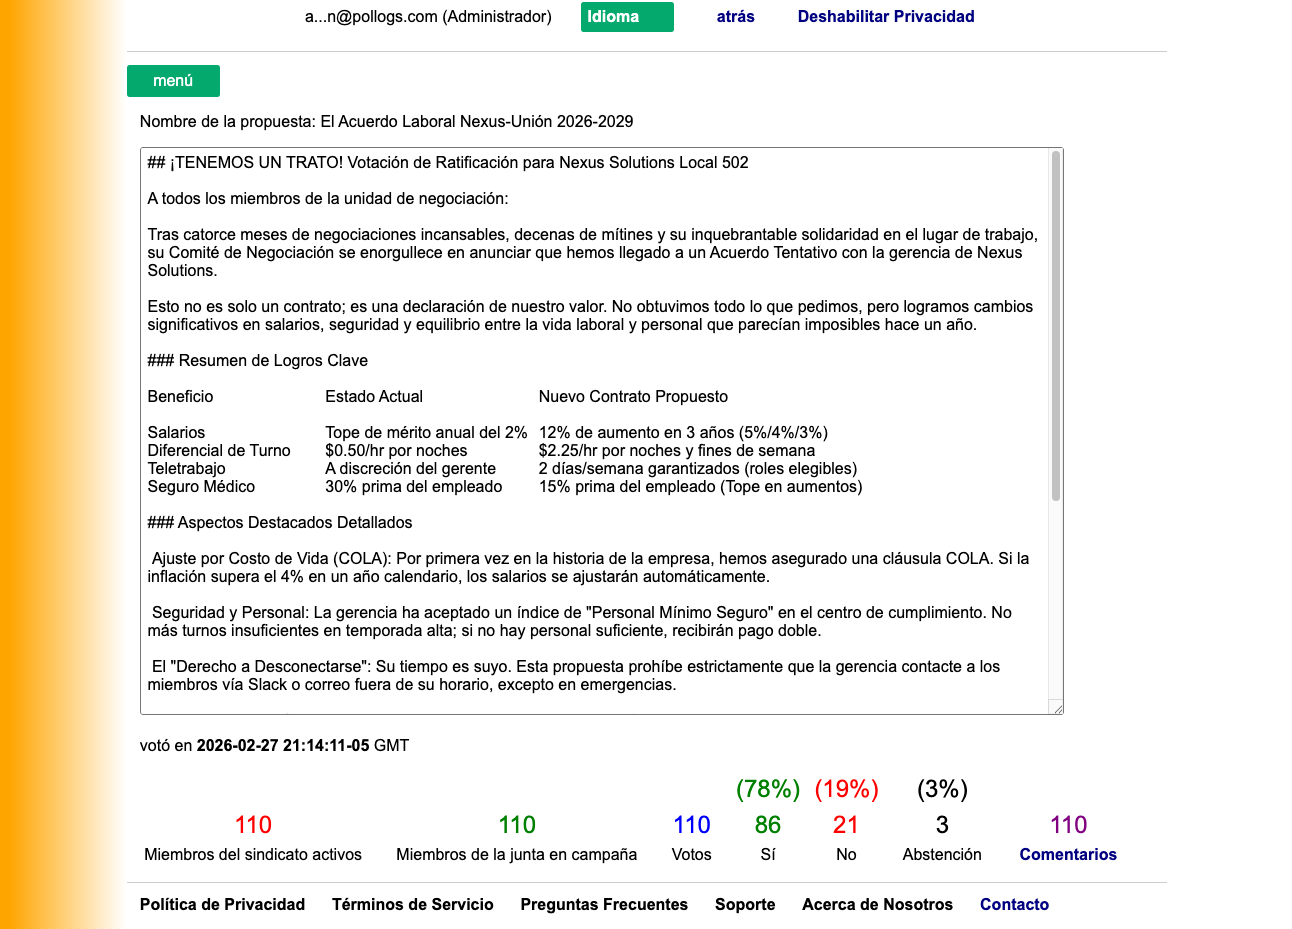Click the vote timestamp 2026-02-27 21:14:11-05
This screenshot has width=1292, height=929.
[283, 746]
